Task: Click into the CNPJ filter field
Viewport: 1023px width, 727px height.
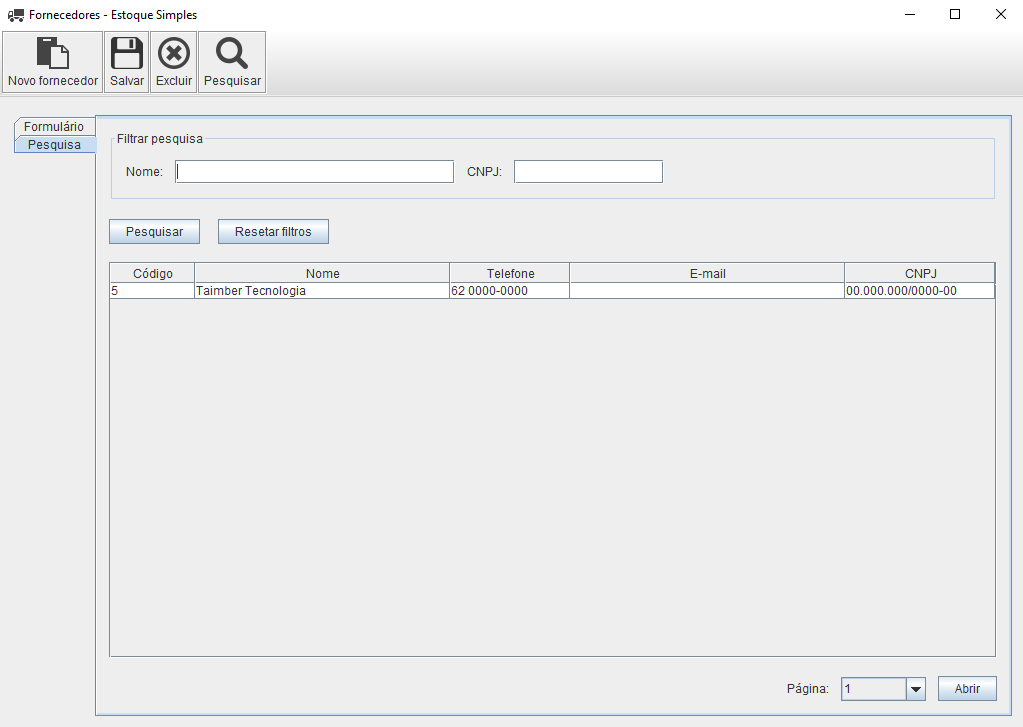Action: 588,172
